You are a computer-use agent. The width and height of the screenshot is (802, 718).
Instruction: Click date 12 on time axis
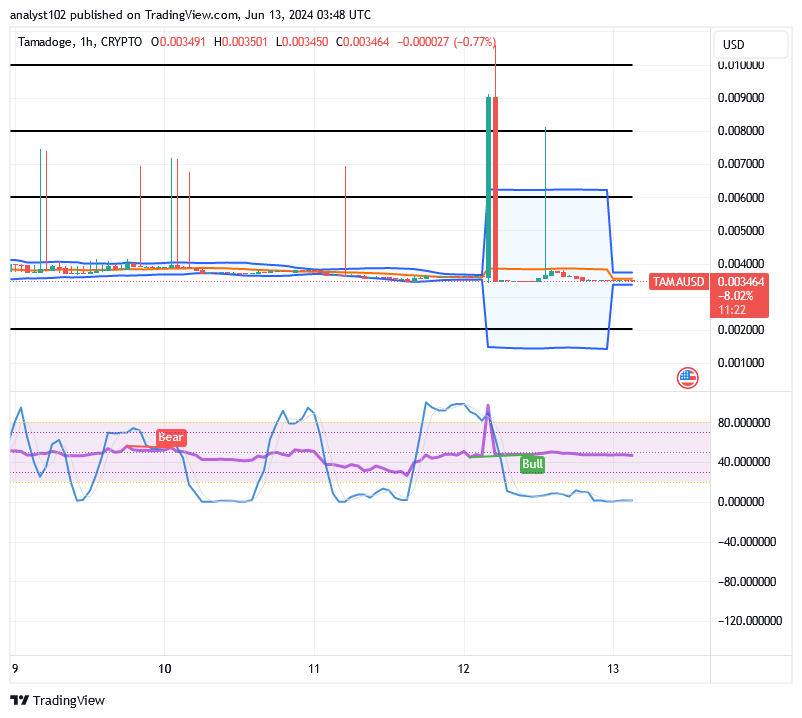[463, 669]
